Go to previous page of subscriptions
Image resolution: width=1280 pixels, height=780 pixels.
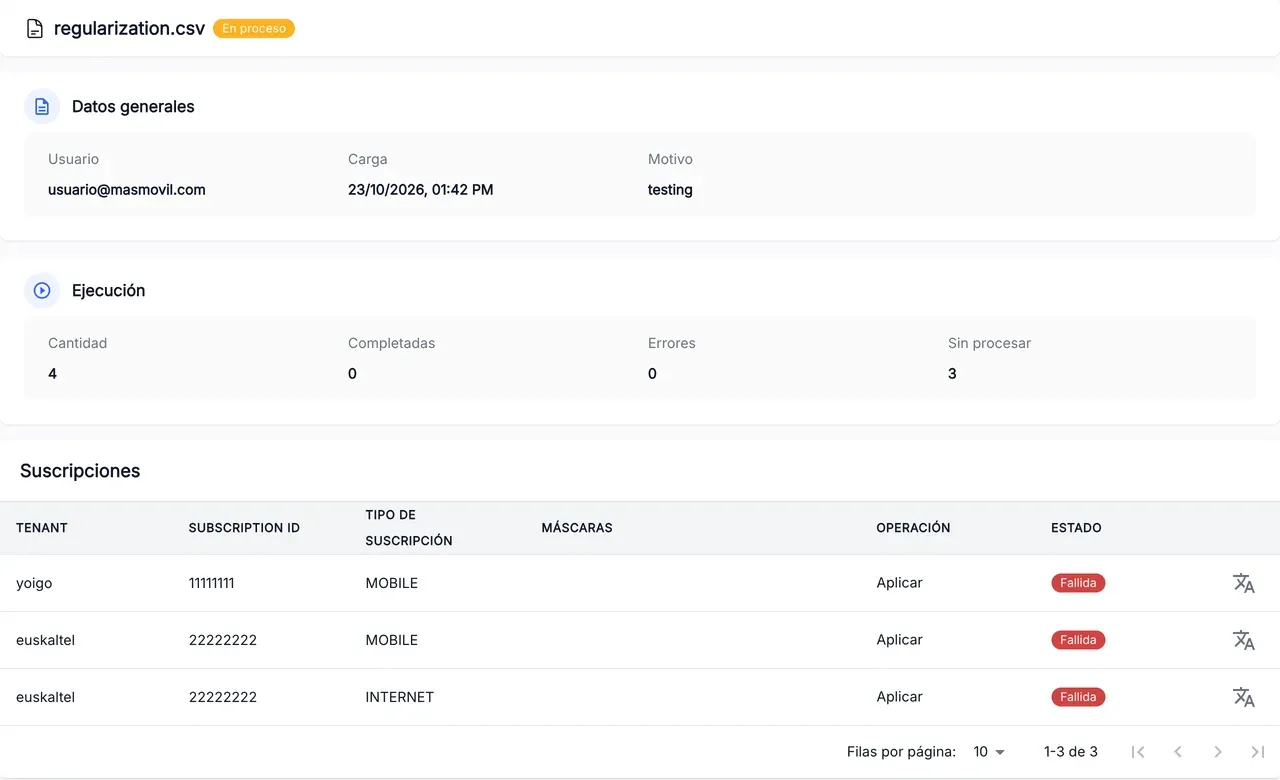(1178, 752)
